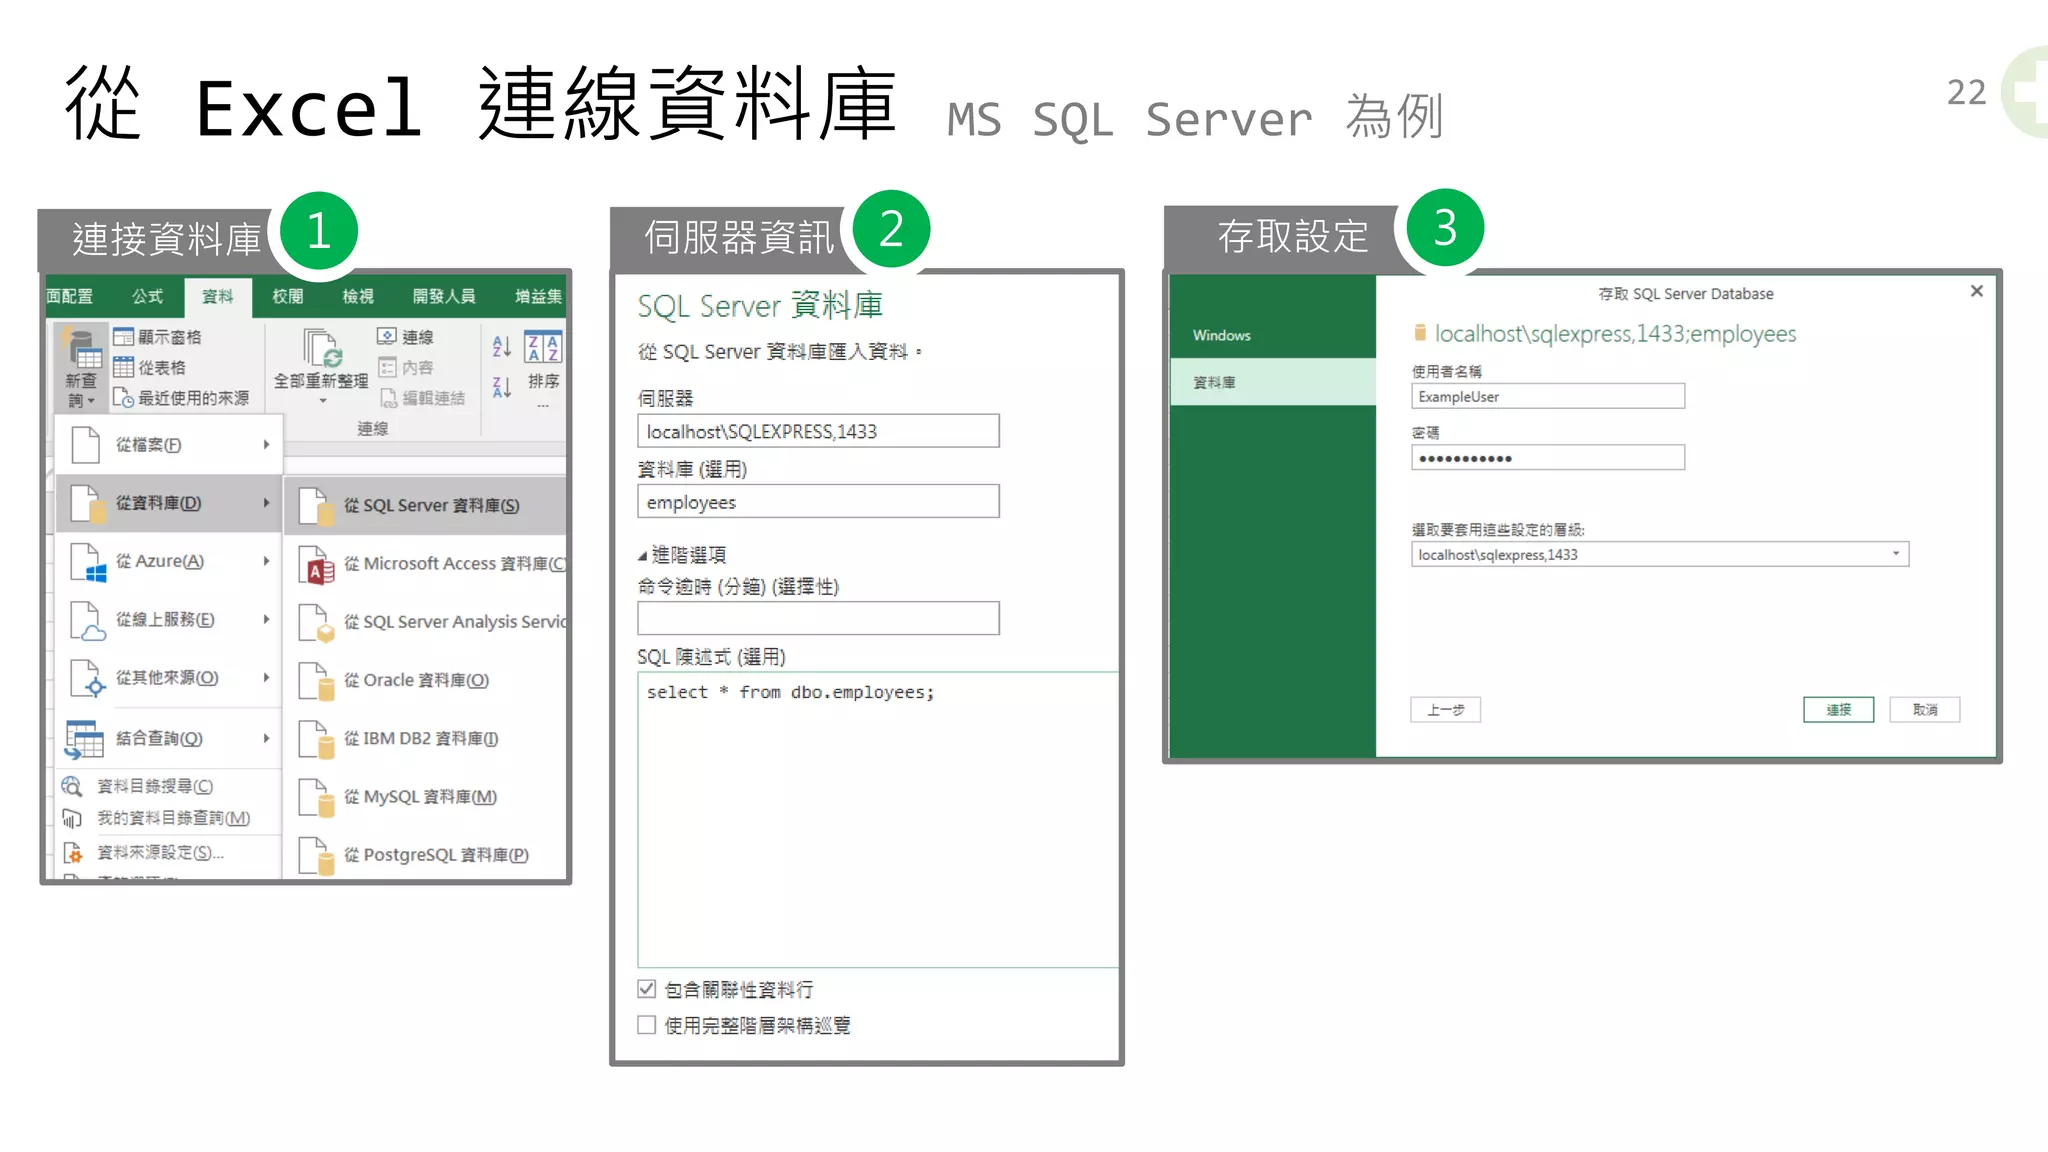Sort ascending A to Z
The width and height of the screenshot is (2048, 1152).
click(502, 346)
